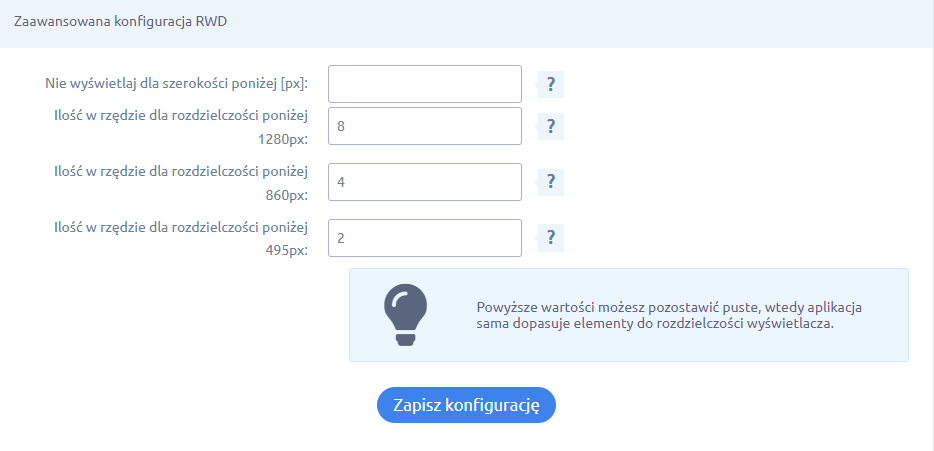
Task: Focus the 'Nie wyświetlaj dla szerokości poniżej' input
Action: pyautogui.click(x=425, y=84)
